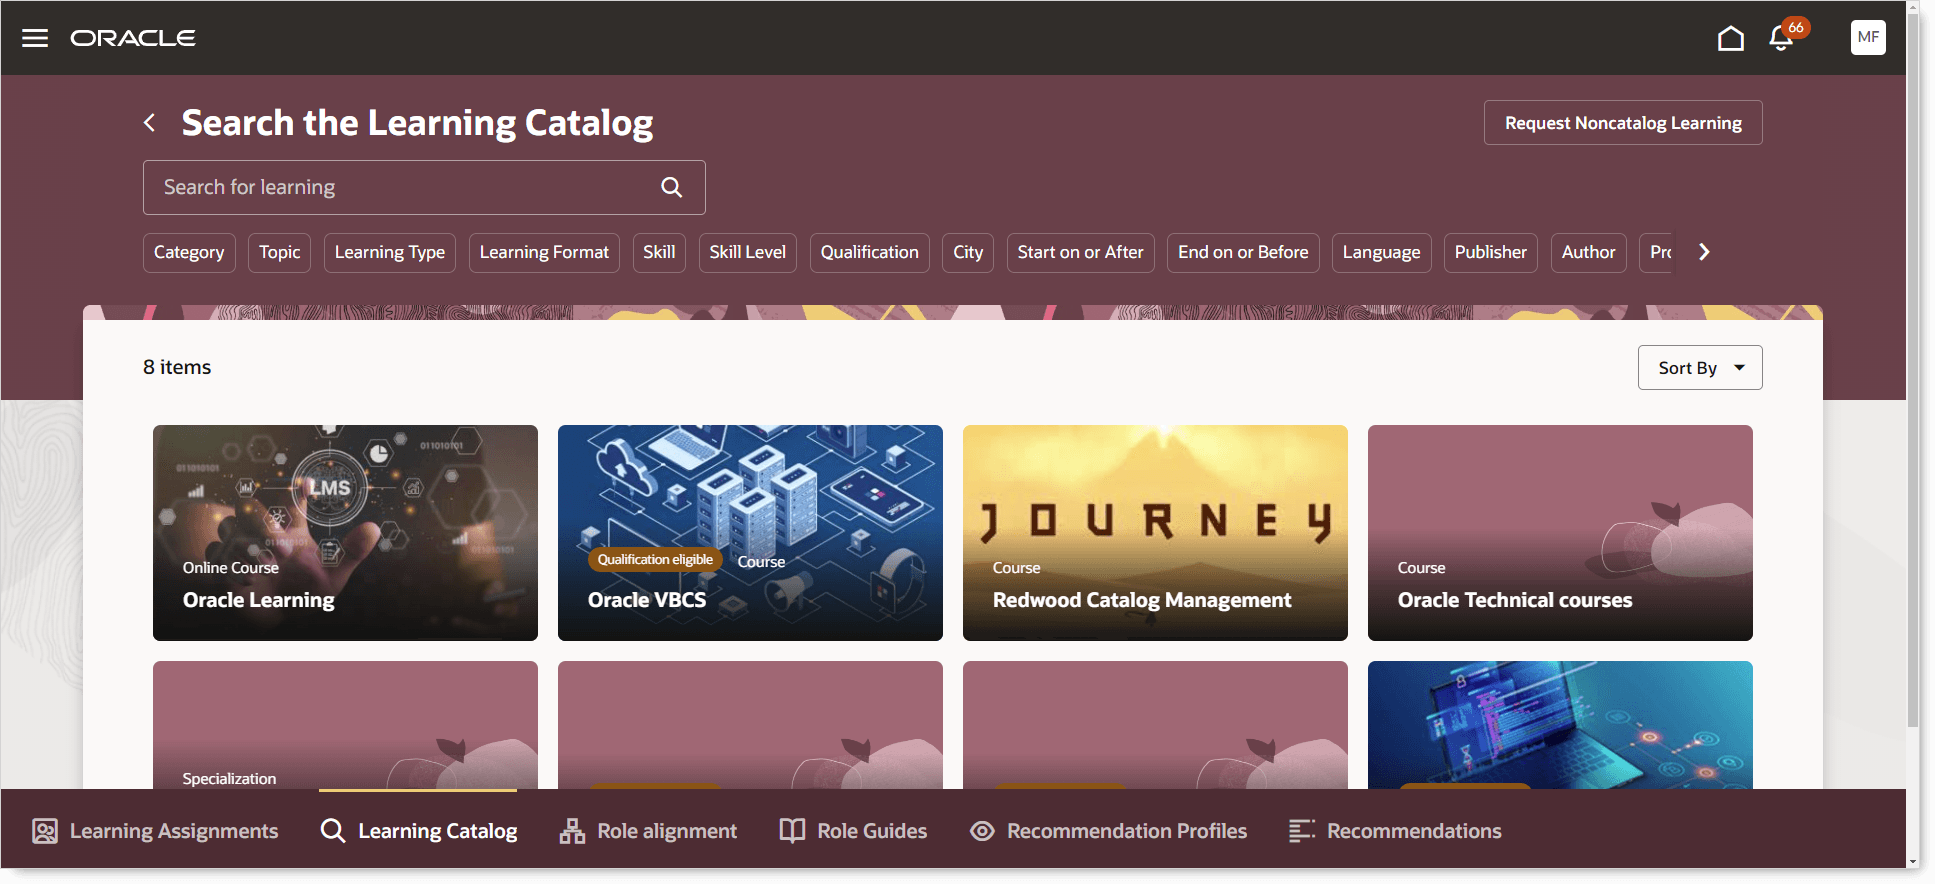
Task: Switch to Learning Assignments tab
Action: click(x=156, y=831)
